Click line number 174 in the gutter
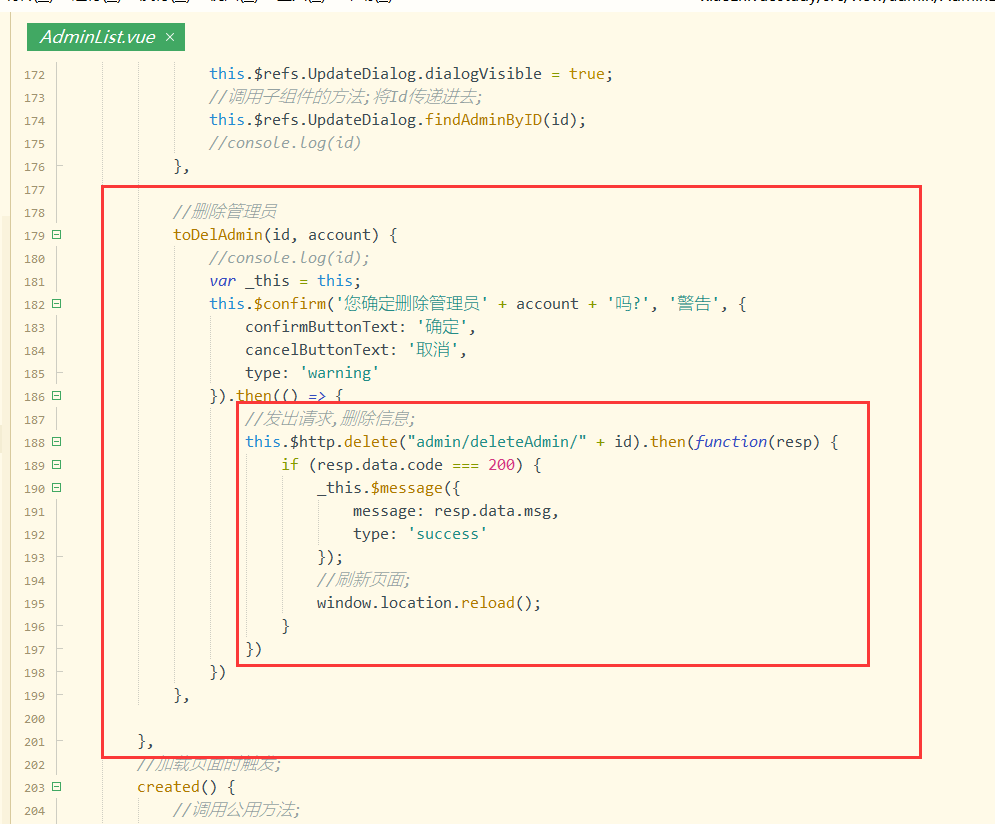The image size is (995, 824). 34,121
